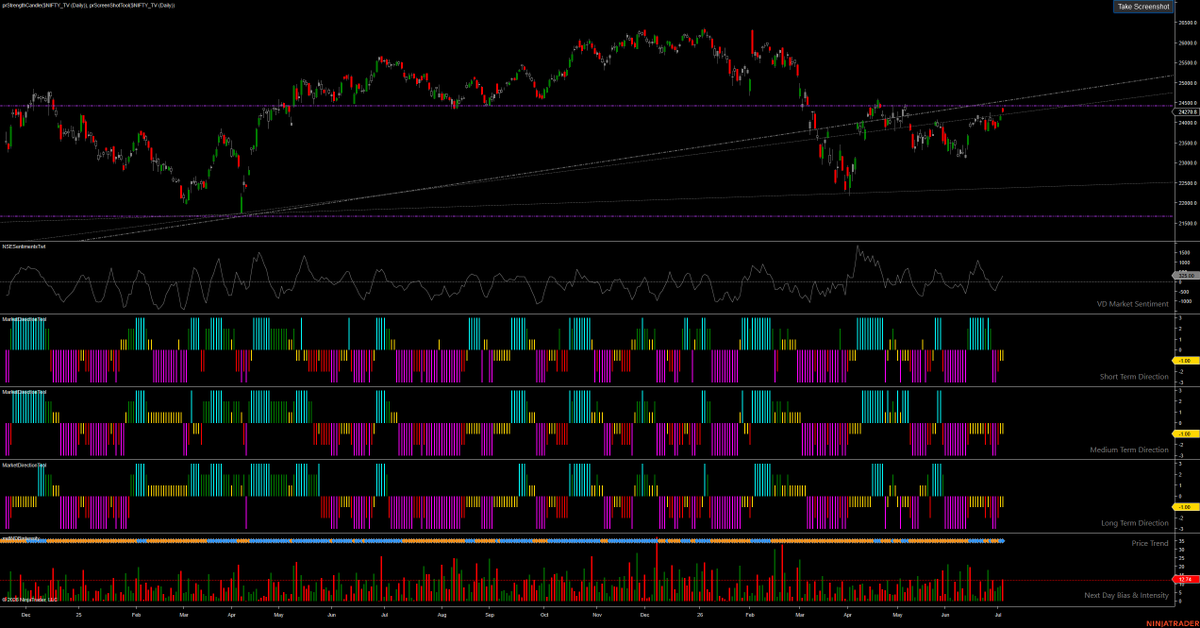The width and height of the screenshot is (1200, 628).
Task: Click the 25000.0 price axis label
Action: pyautogui.click(x=1187, y=83)
